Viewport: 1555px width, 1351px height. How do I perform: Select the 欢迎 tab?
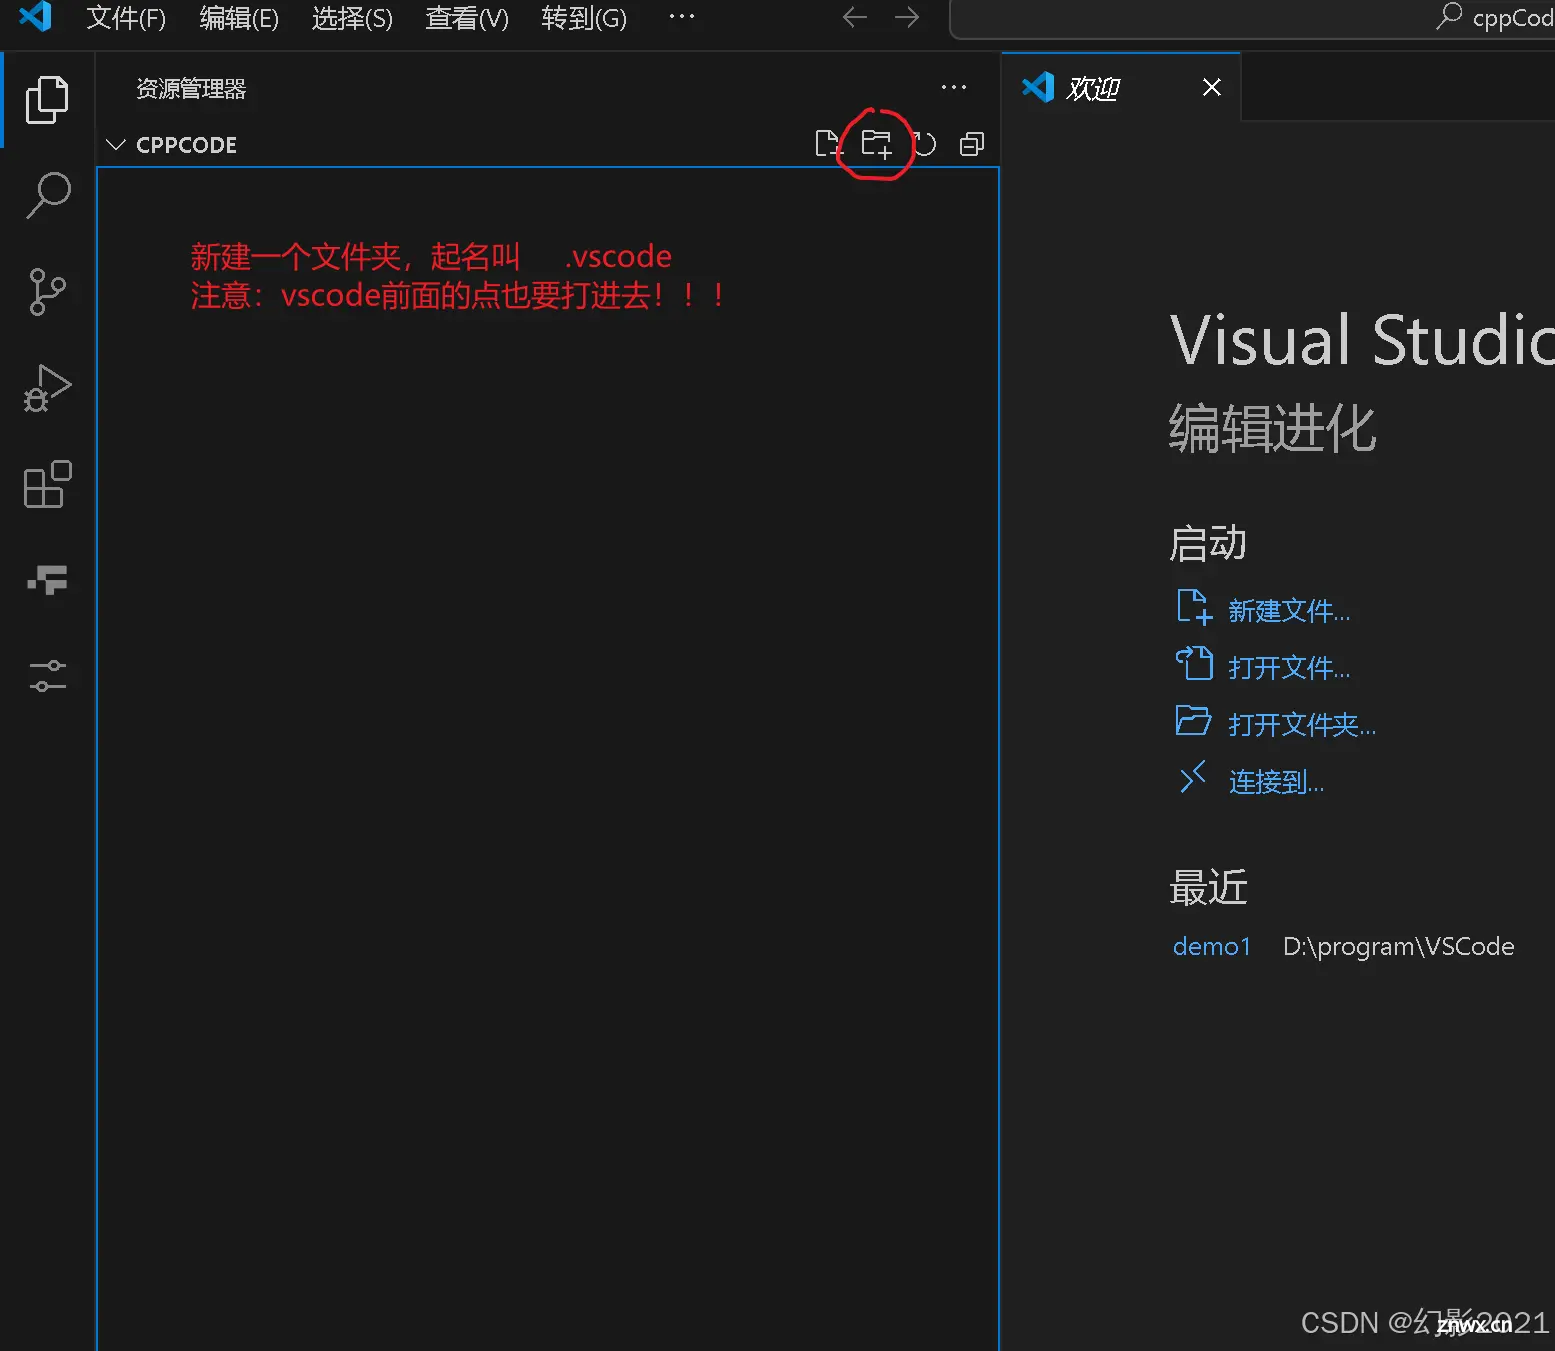[1120, 88]
